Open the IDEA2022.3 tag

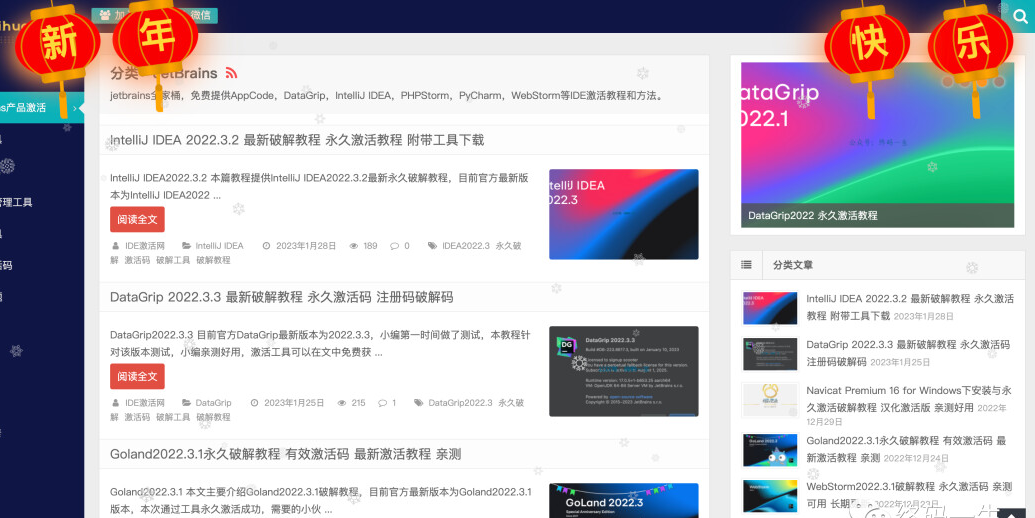coord(466,245)
